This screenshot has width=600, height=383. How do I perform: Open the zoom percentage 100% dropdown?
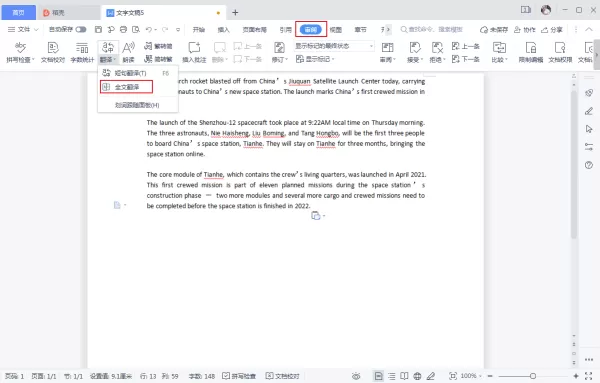click(x=471, y=376)
